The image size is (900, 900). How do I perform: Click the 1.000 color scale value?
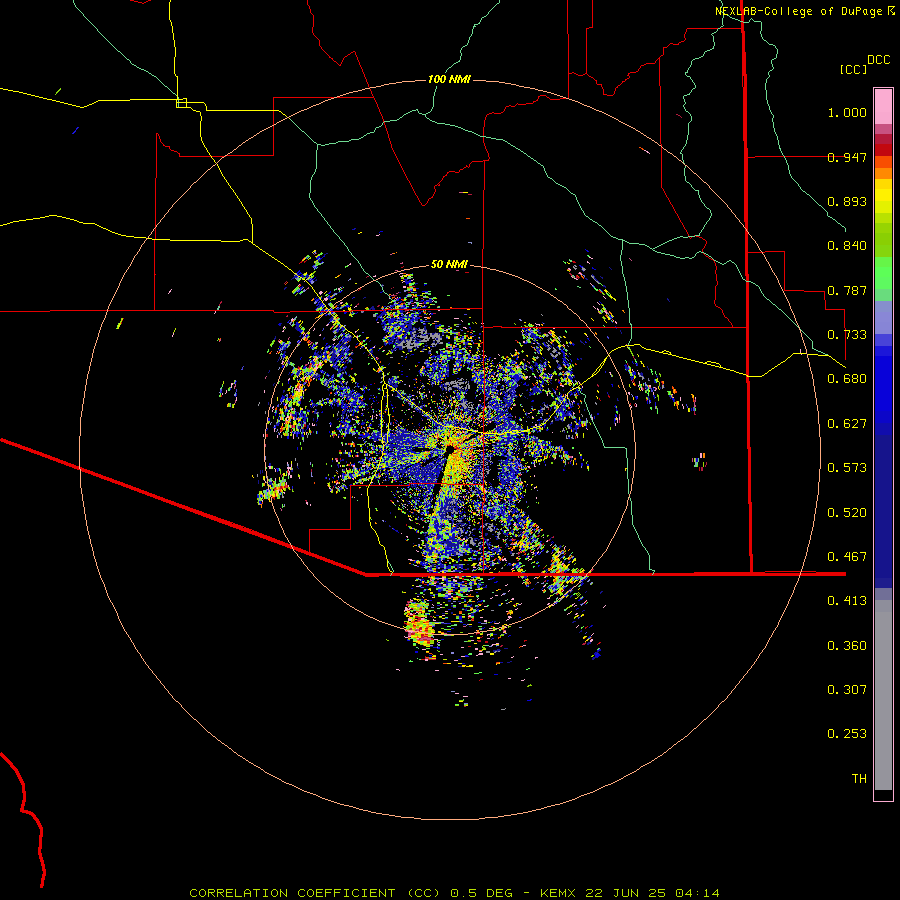(847, 112)
